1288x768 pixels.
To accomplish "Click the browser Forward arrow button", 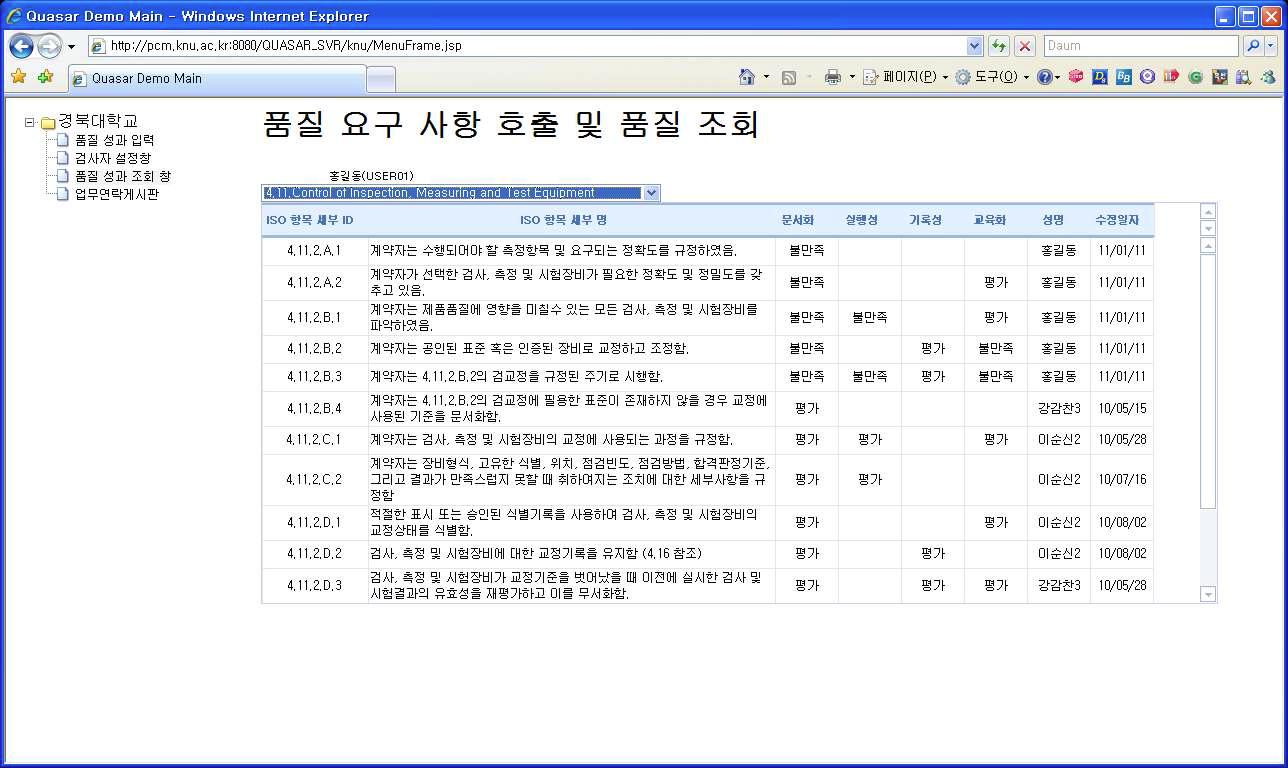I will 49,46.
